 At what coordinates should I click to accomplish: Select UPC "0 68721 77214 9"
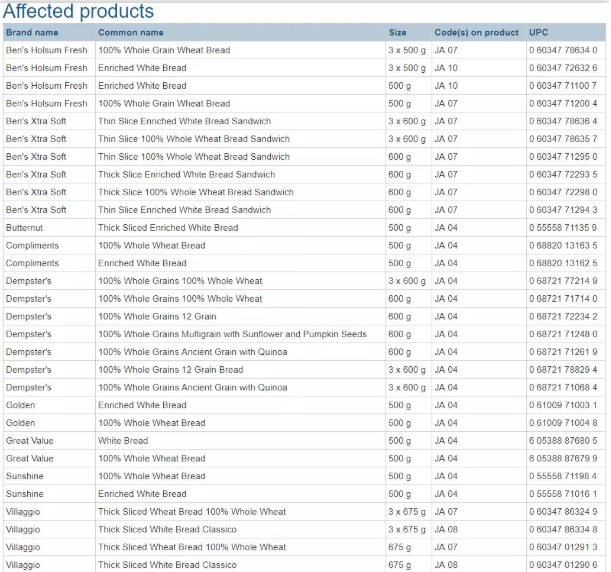pyautogui.click(x=563, y=281)
